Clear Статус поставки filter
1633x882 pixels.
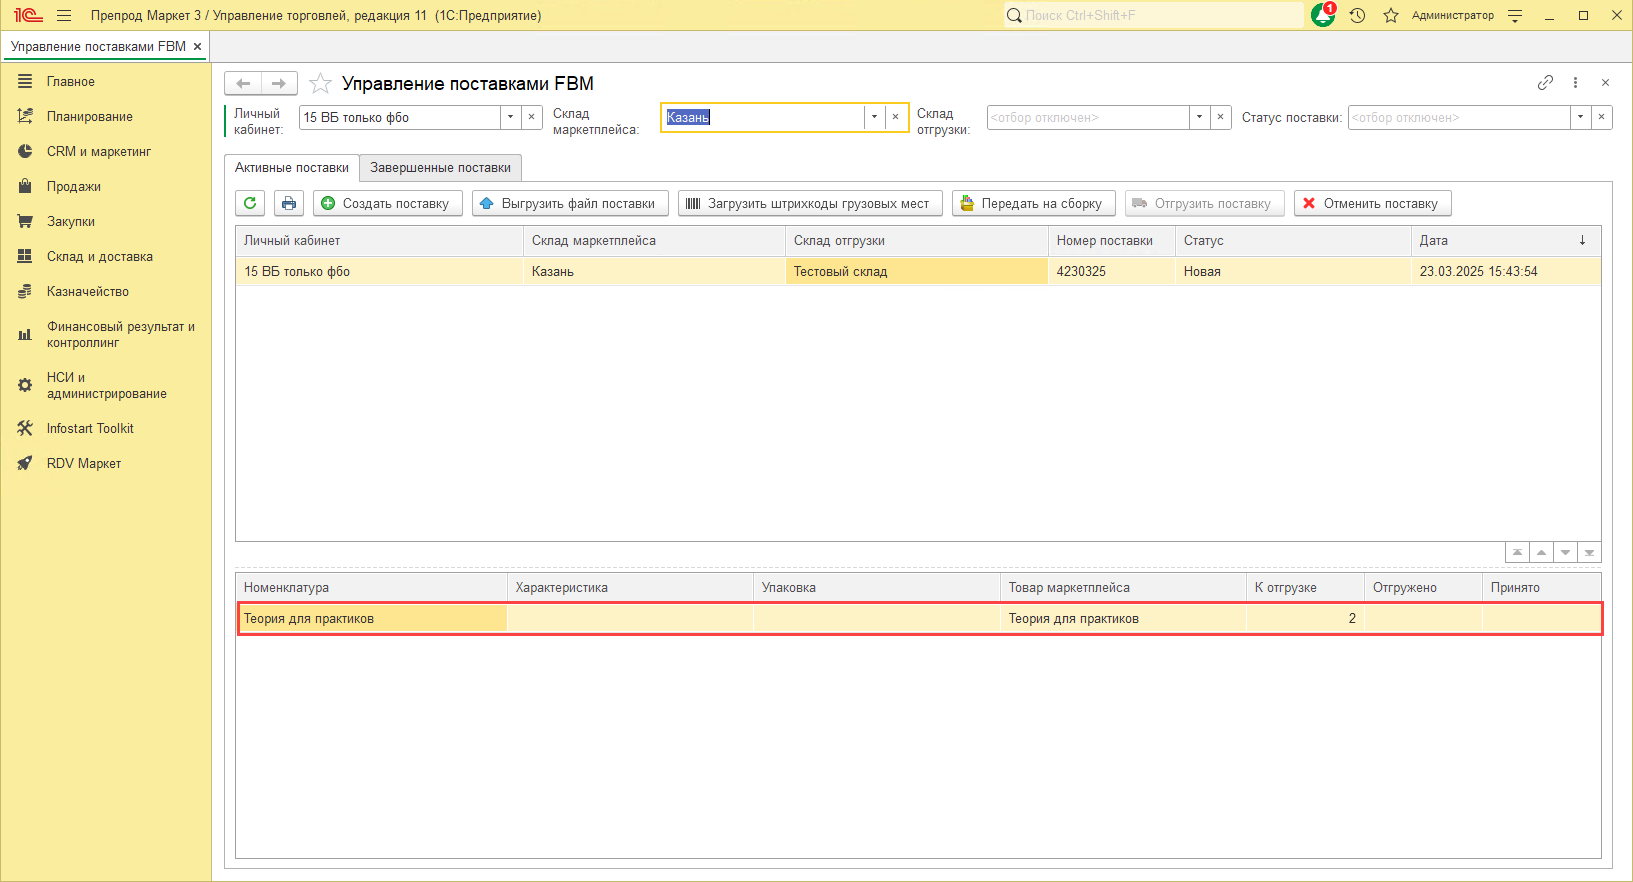point(1601,117)
